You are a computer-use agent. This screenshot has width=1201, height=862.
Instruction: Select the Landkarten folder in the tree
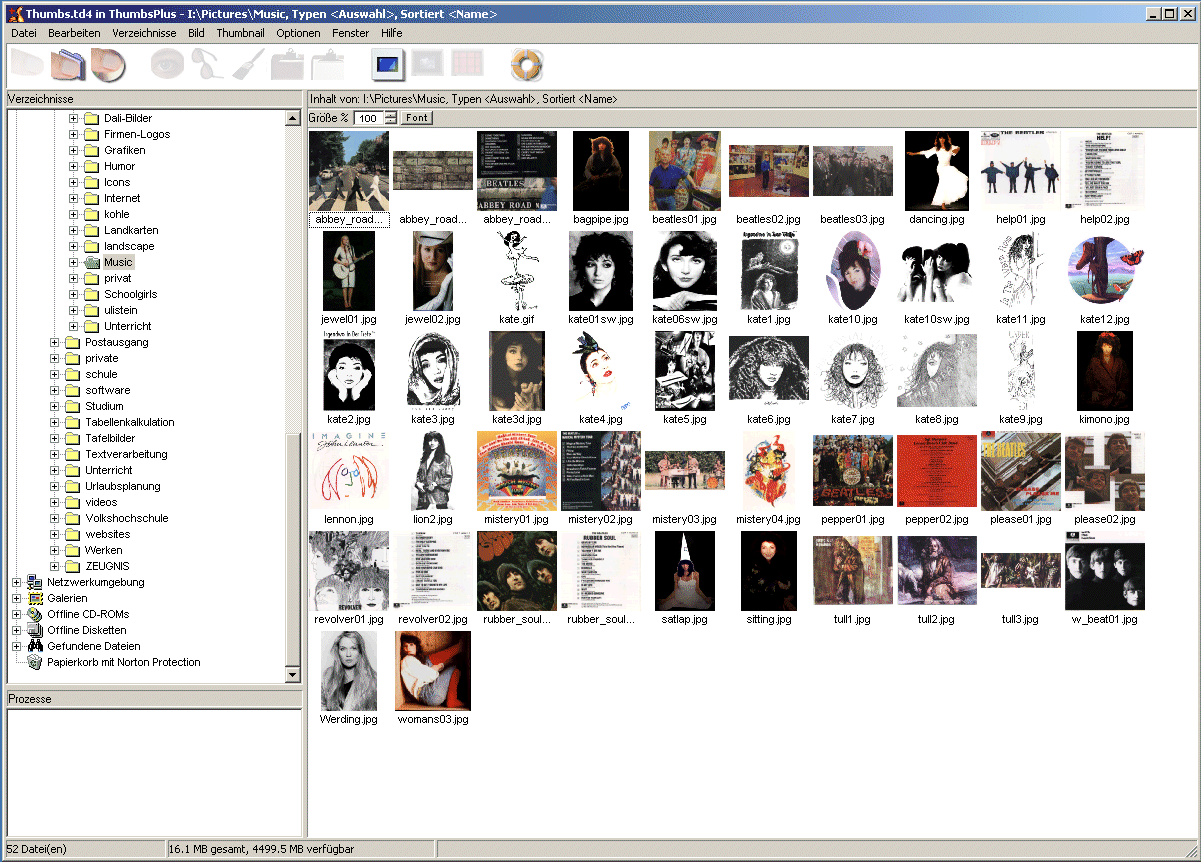point(131,230)
